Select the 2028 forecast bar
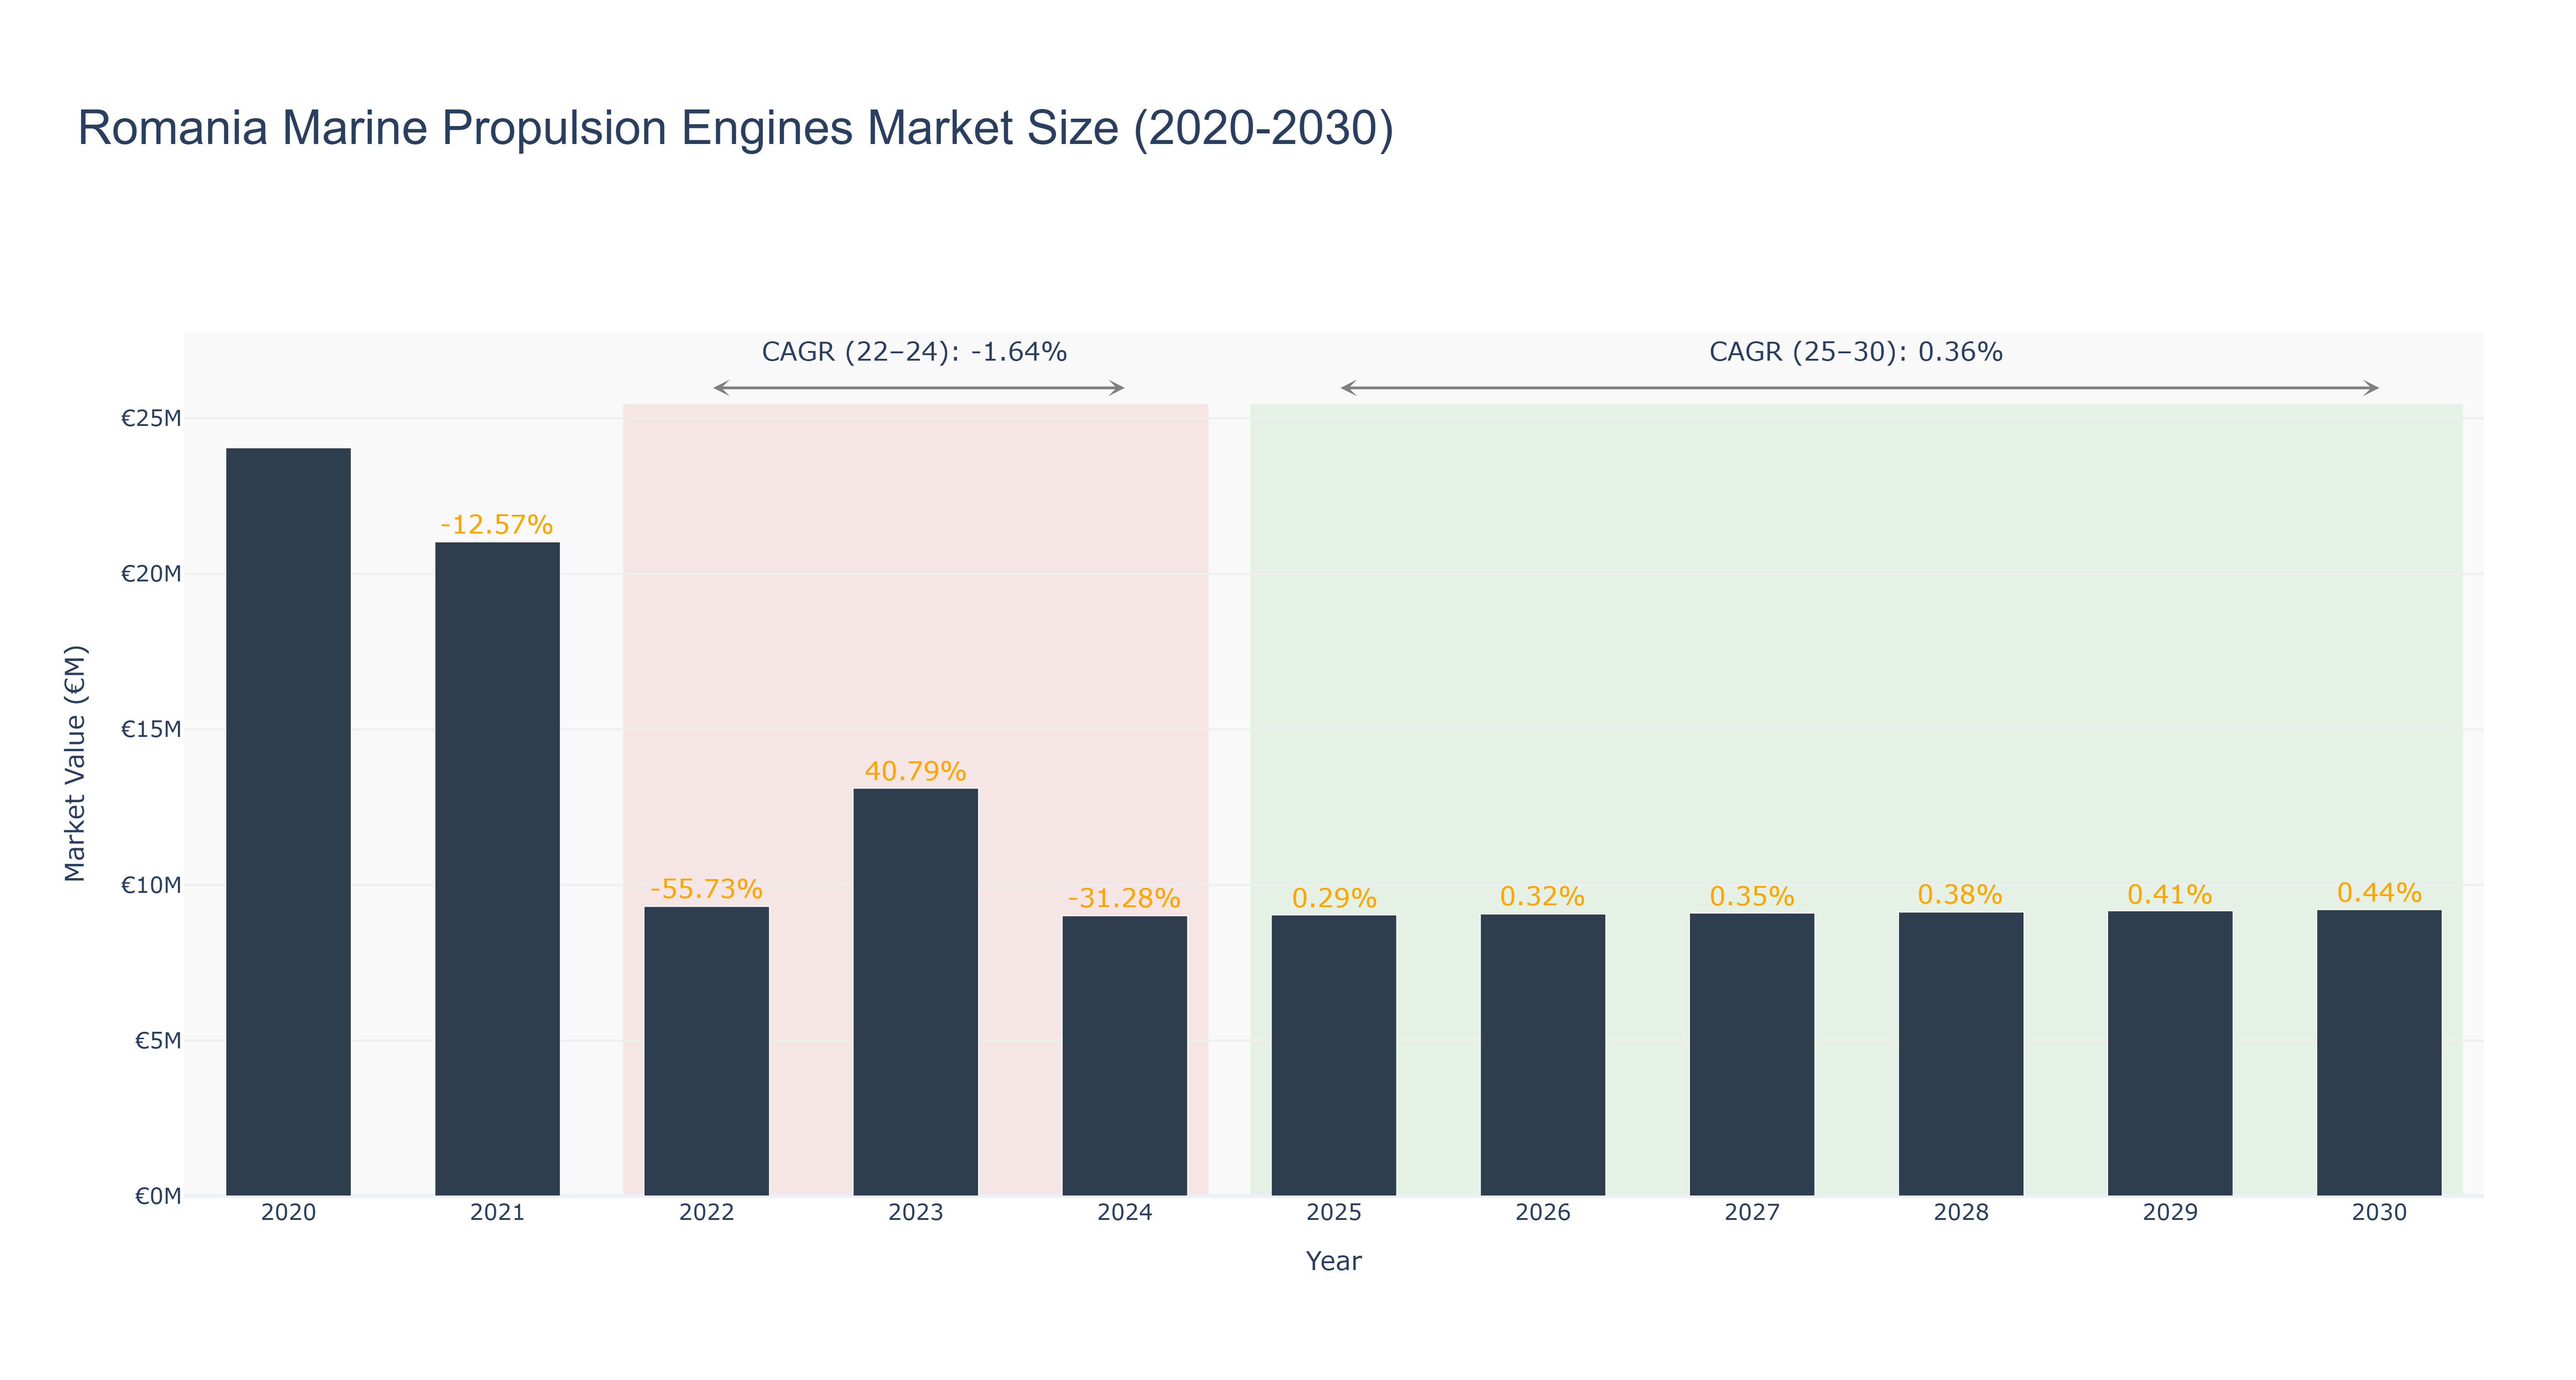The height and width of the screenshot is (1380, 2576). click(x=1960, y=1053)
